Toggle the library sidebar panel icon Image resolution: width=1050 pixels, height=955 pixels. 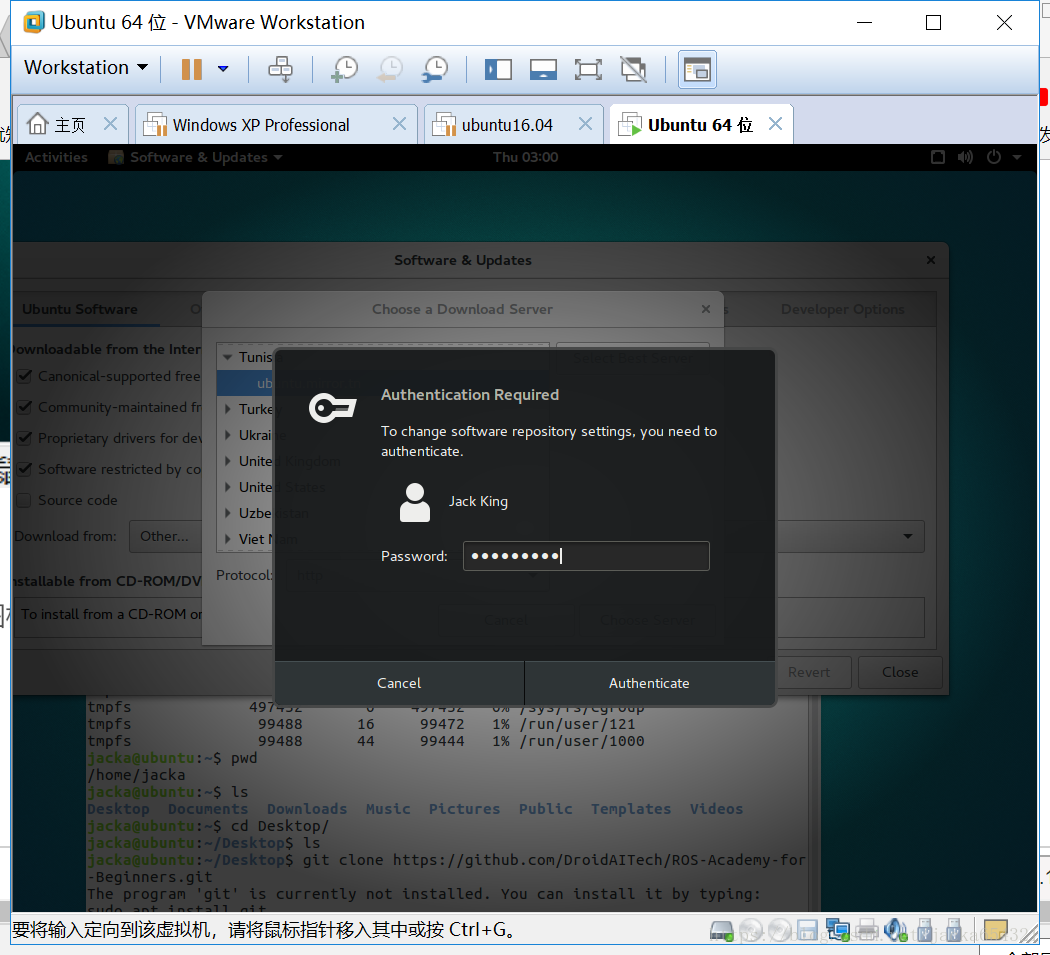click(x=498, y=69)
